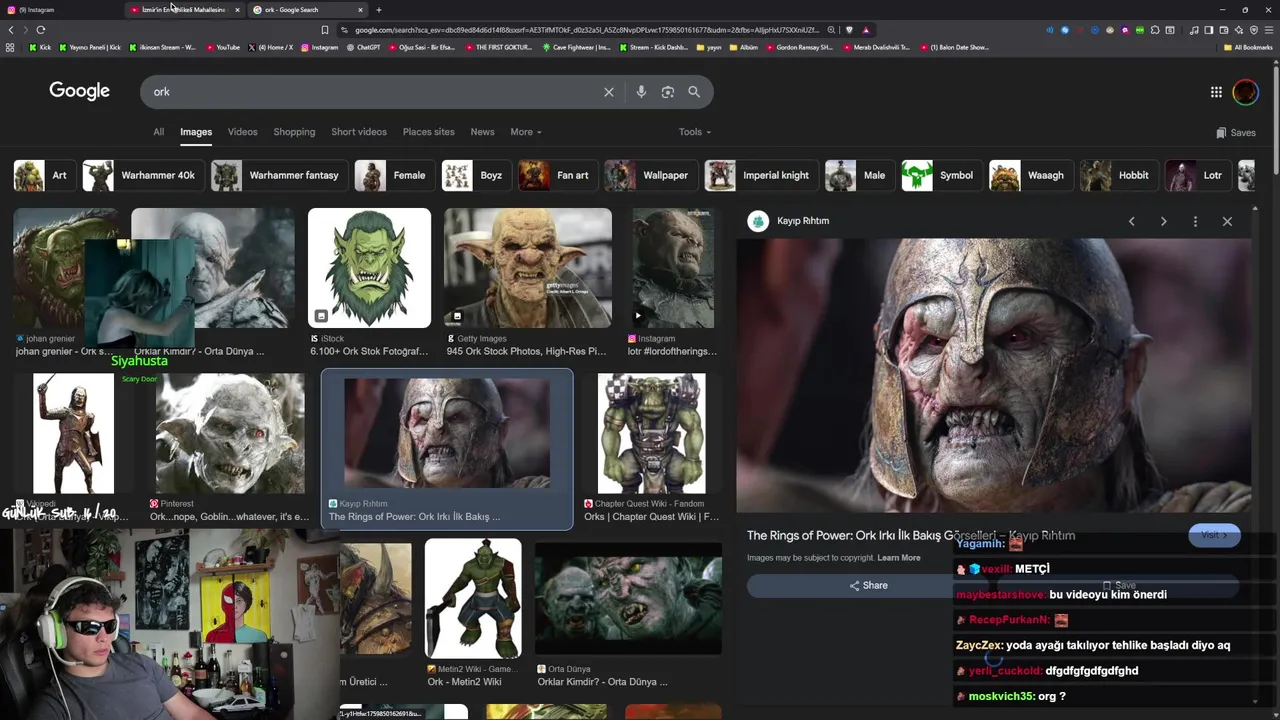Go to next image in preview panel
This screenshot has width=1280, height=720.
tap(1163, 221)
